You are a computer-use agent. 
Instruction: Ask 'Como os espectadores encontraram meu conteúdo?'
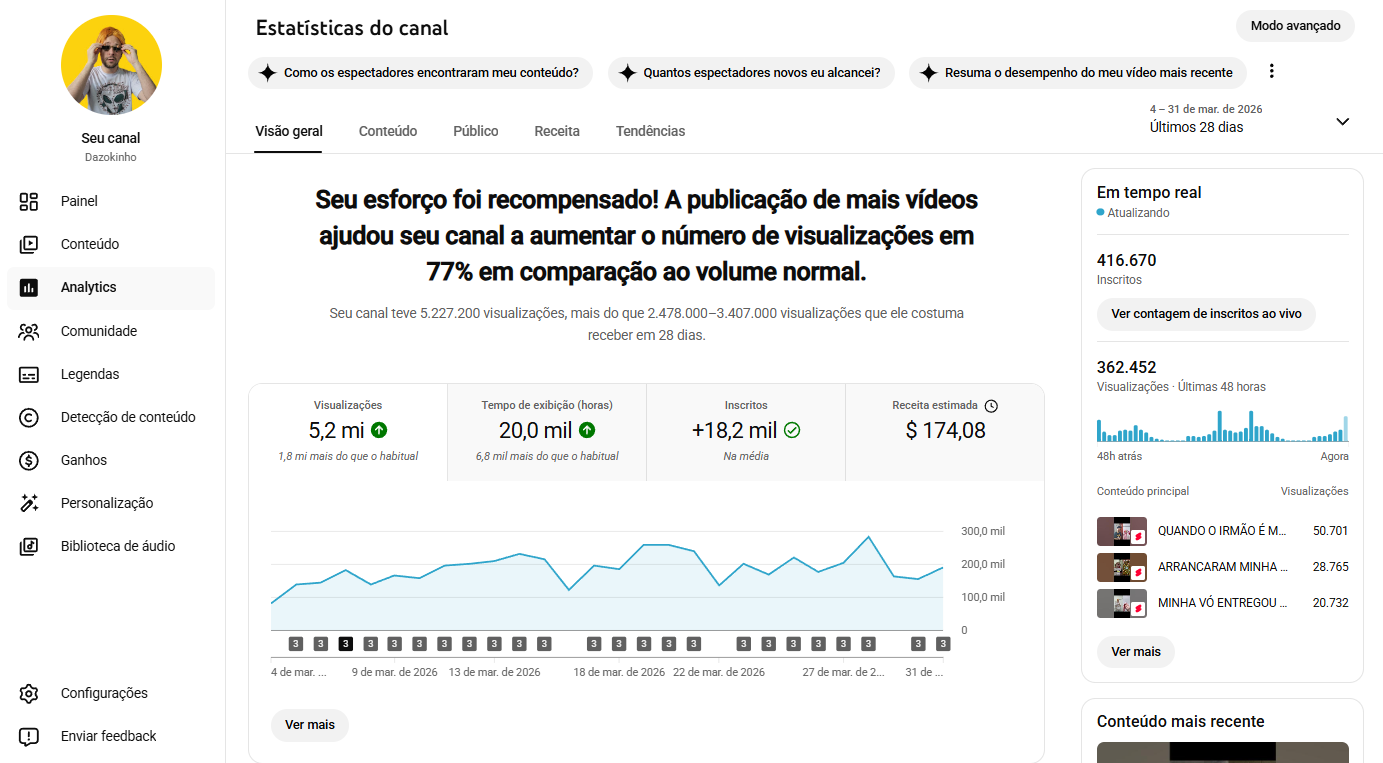point(420,73)
